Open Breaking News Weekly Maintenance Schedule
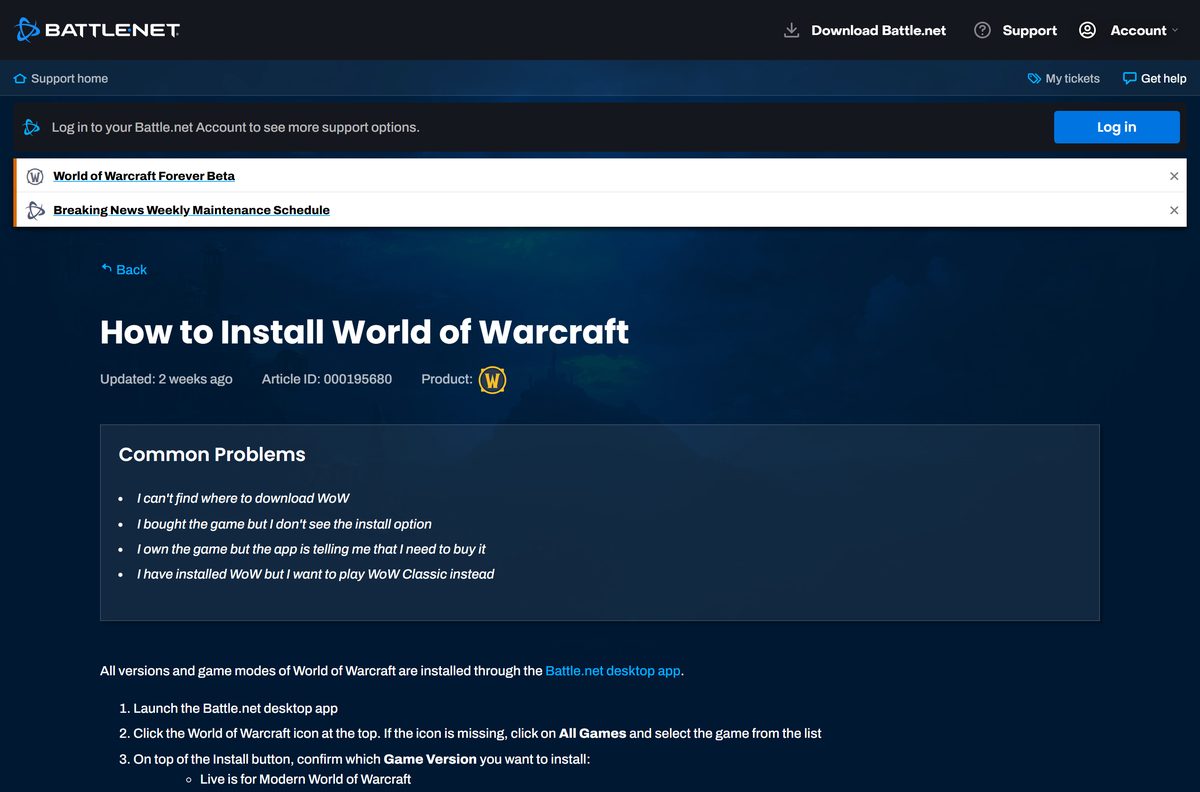The image size is (1200, 792). 191,210
